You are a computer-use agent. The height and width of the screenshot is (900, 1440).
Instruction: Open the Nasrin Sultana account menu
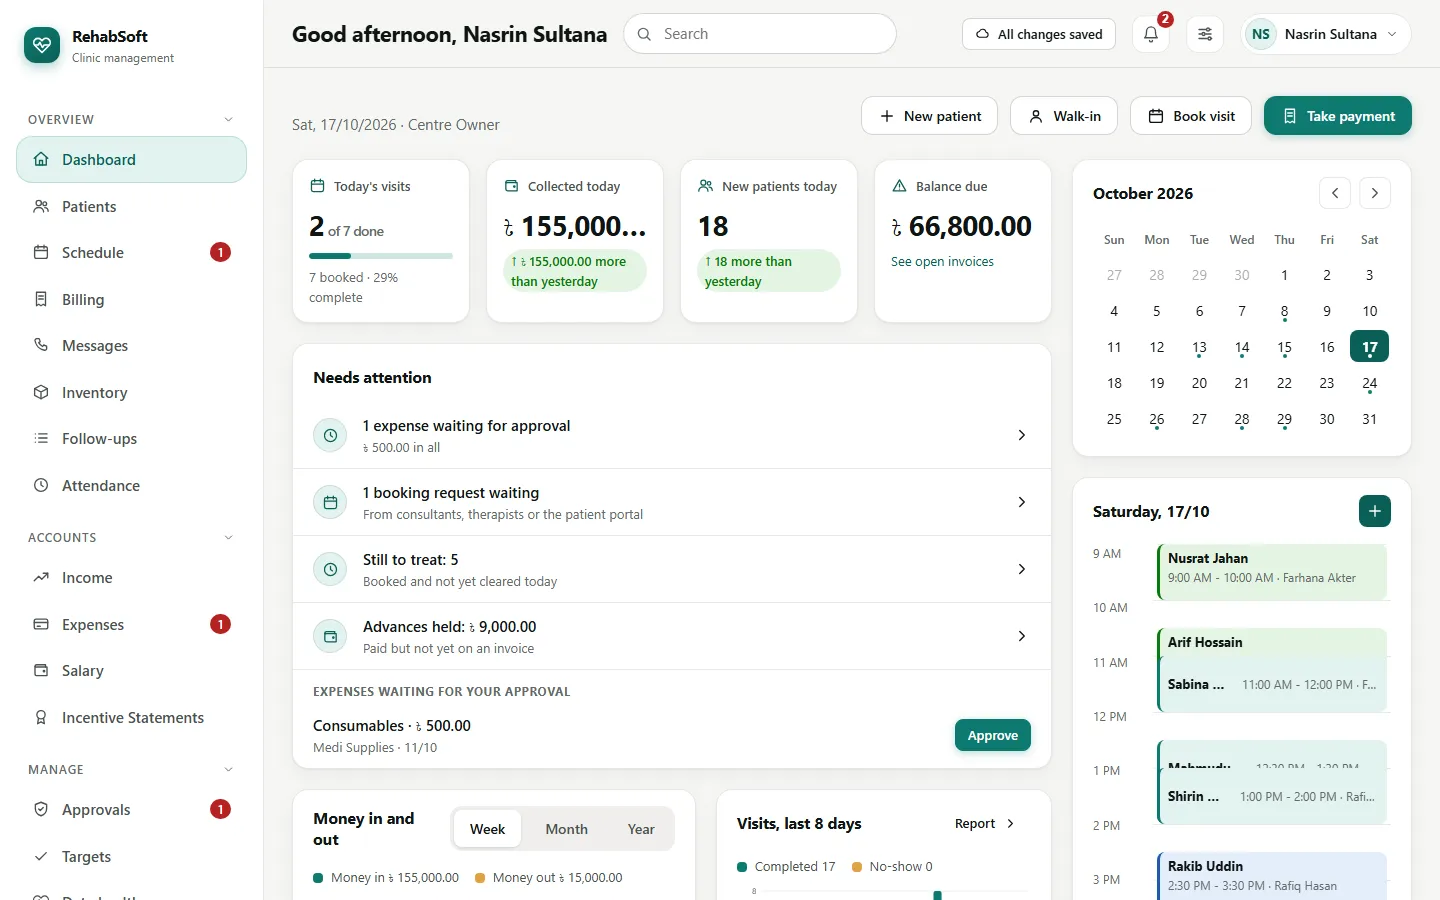pos(1326,34)
